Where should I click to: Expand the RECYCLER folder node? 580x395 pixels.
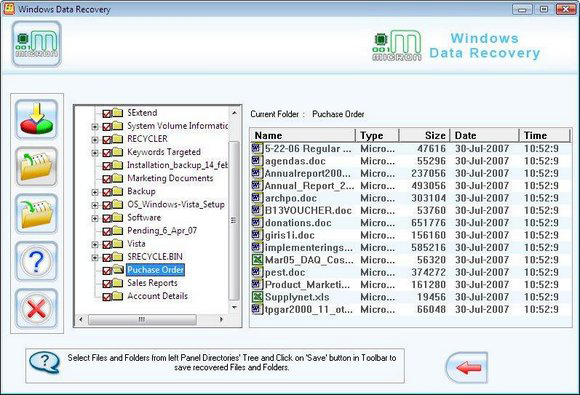95,139
